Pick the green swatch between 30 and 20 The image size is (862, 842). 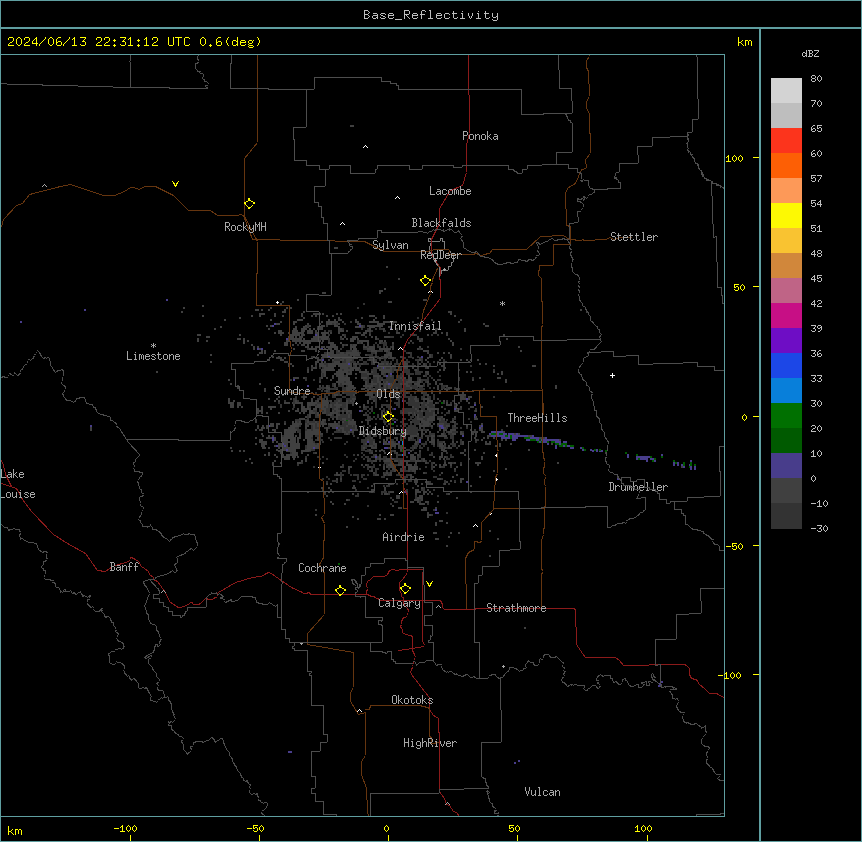(x=786, y=416)
